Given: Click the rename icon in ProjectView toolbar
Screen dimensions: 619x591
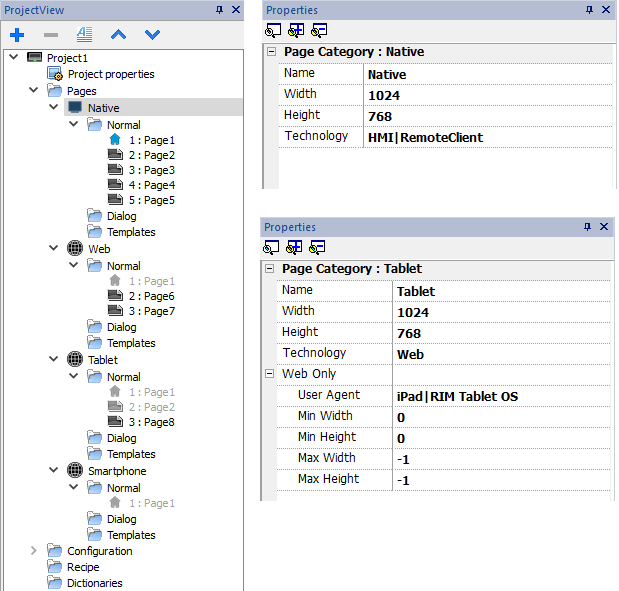Looking at the screenshot, I should [x=84, y=34].
